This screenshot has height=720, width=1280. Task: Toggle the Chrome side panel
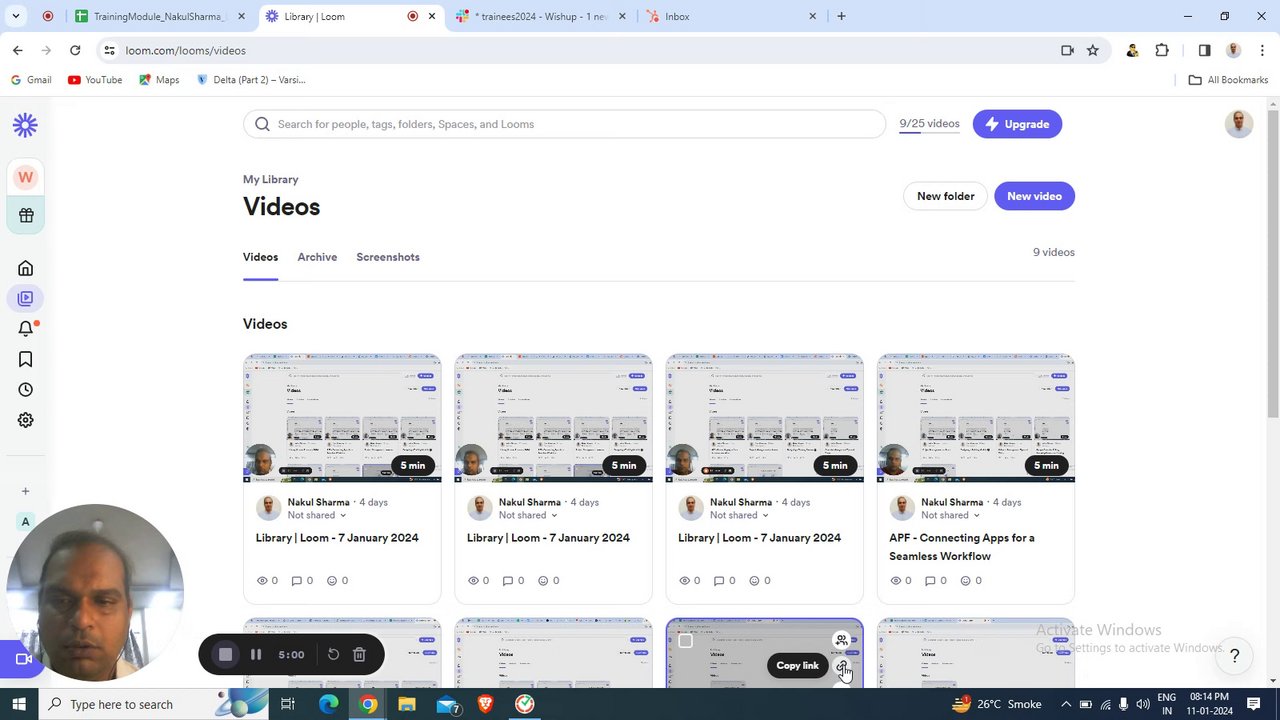pyautogui.click(x=1204, y=50)
